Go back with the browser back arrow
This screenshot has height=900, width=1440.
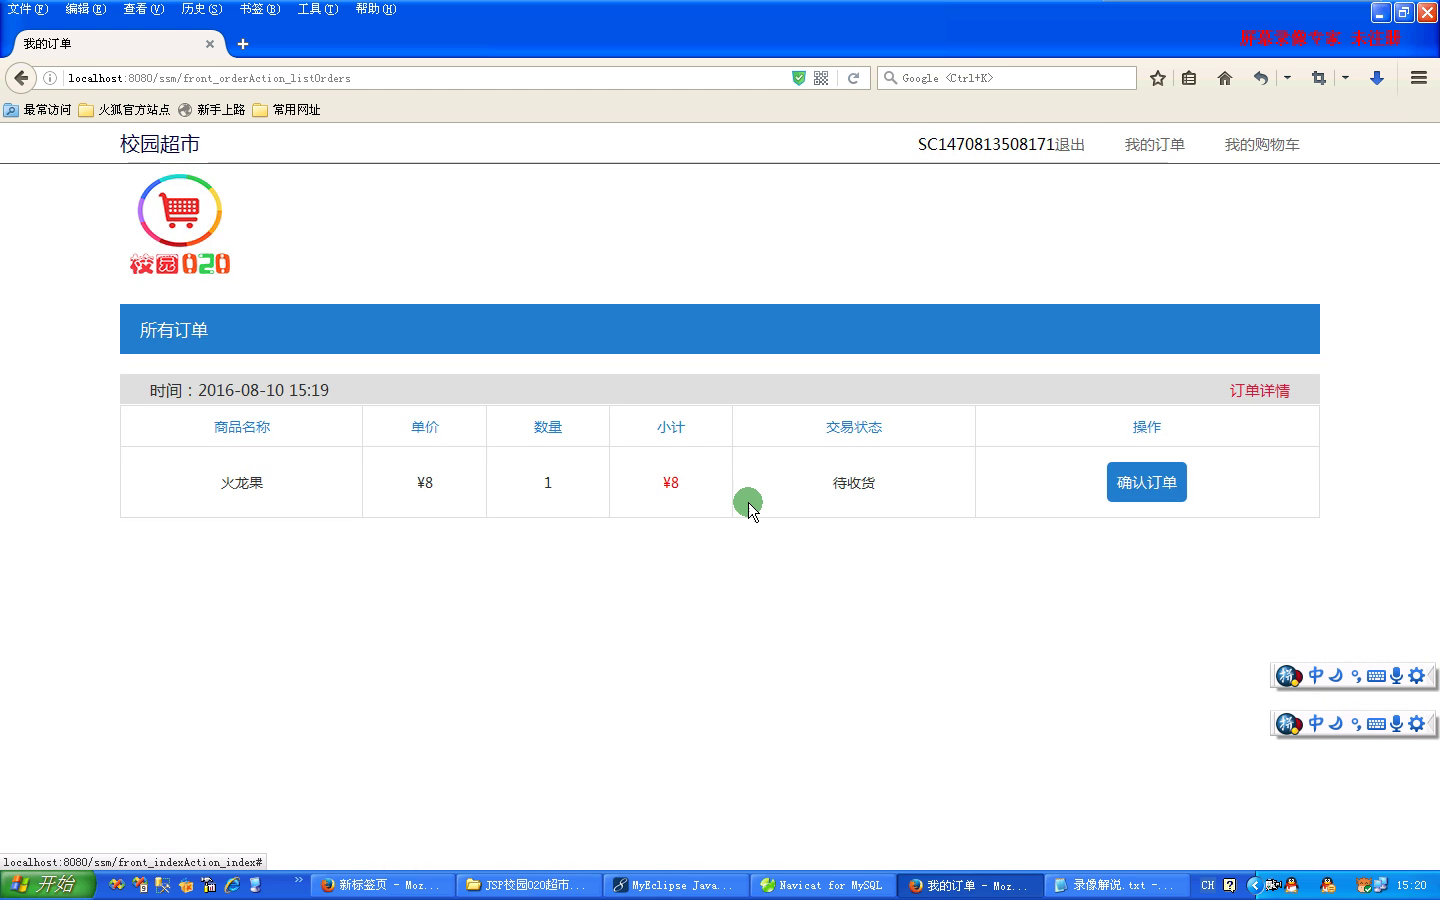[21, 78]
